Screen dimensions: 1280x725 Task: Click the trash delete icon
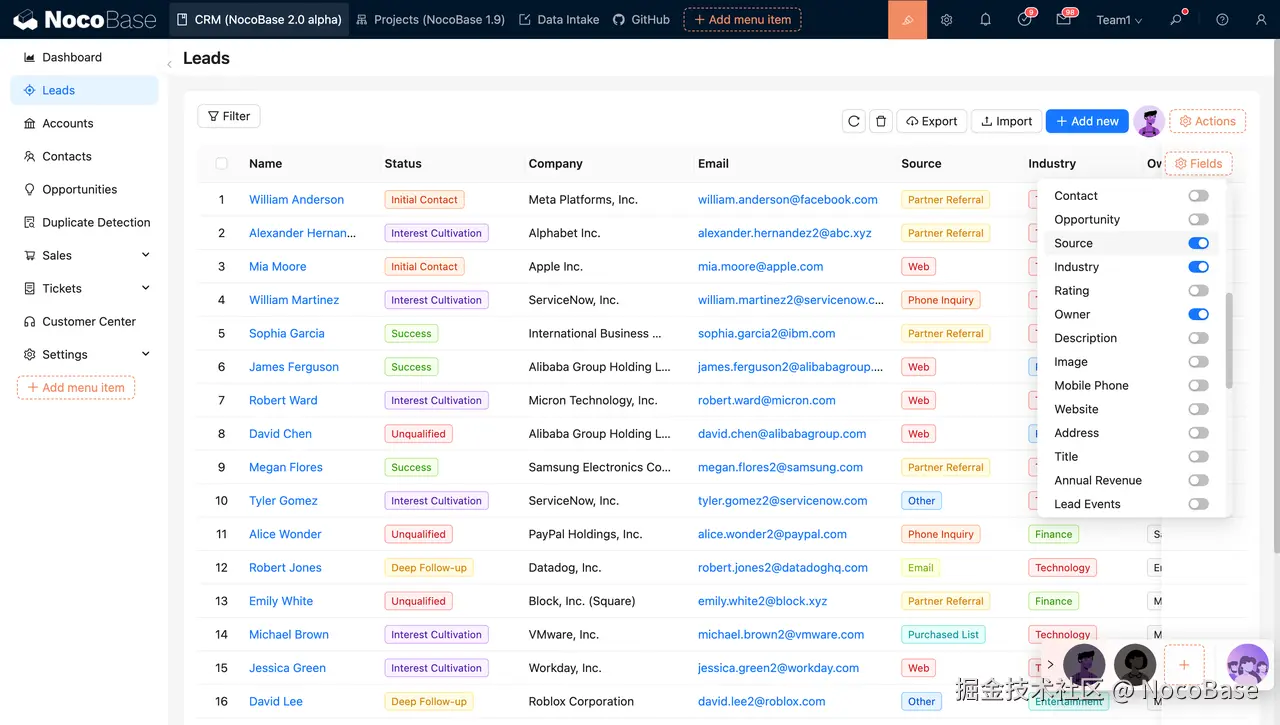coord(881,121)
